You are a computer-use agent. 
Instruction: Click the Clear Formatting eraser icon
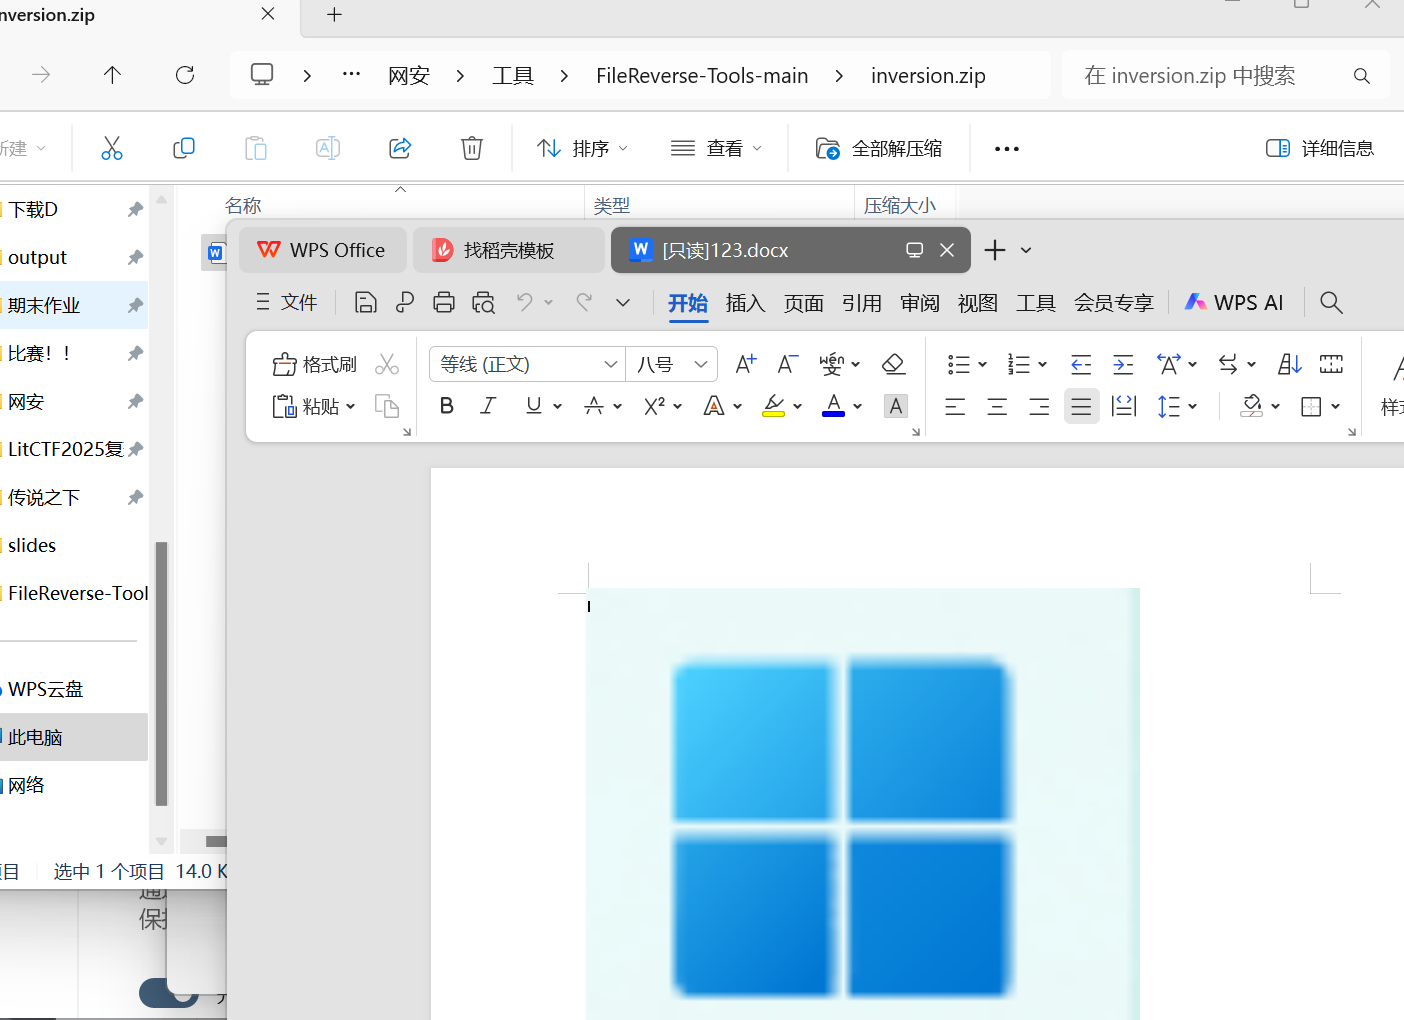click(x=894, y=364)
